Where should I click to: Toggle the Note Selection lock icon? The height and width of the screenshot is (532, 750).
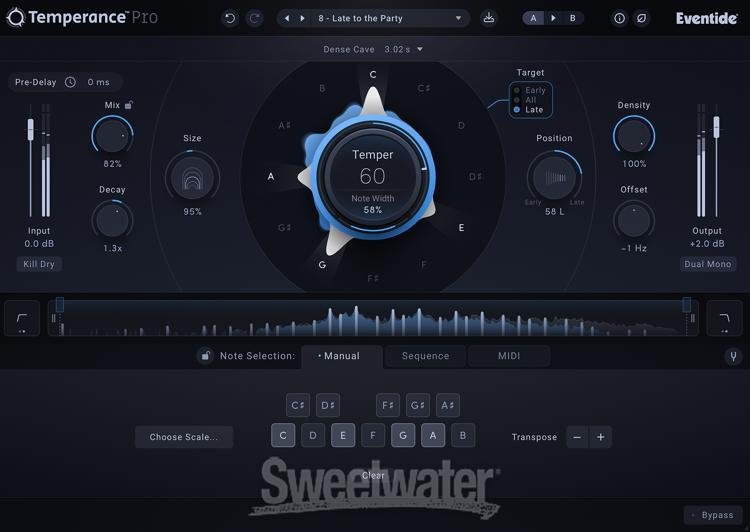205,356
